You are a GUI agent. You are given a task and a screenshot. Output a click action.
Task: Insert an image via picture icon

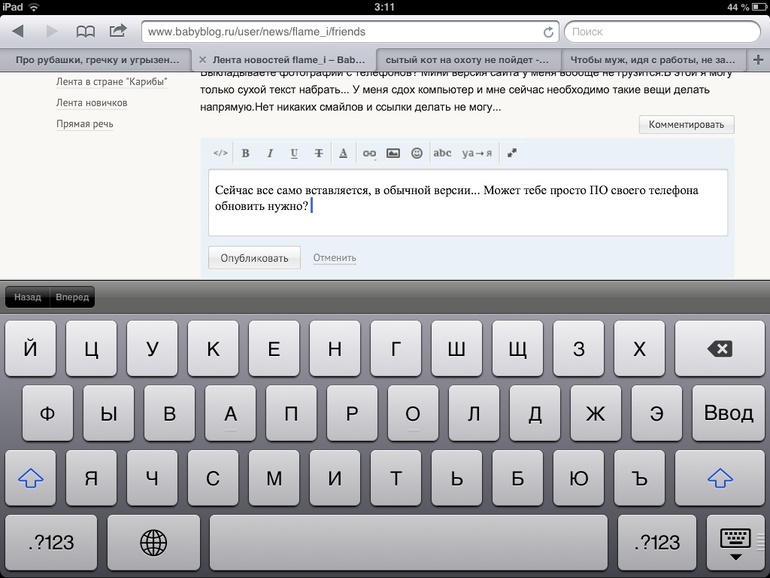393,153
